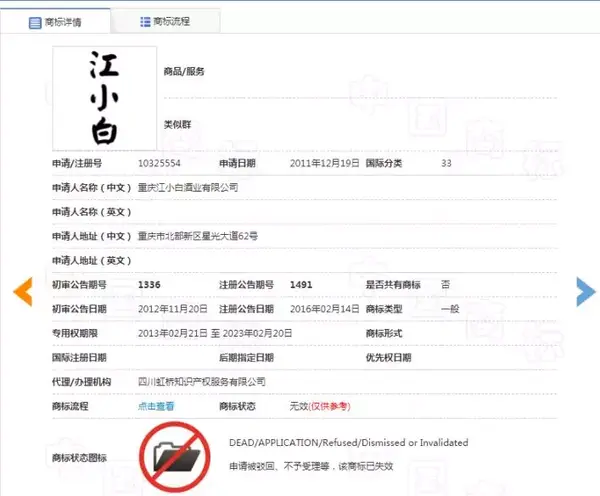600x496 pixels.
Task: Click the 商标流程 bullet list icon
Action: point(145,21)
